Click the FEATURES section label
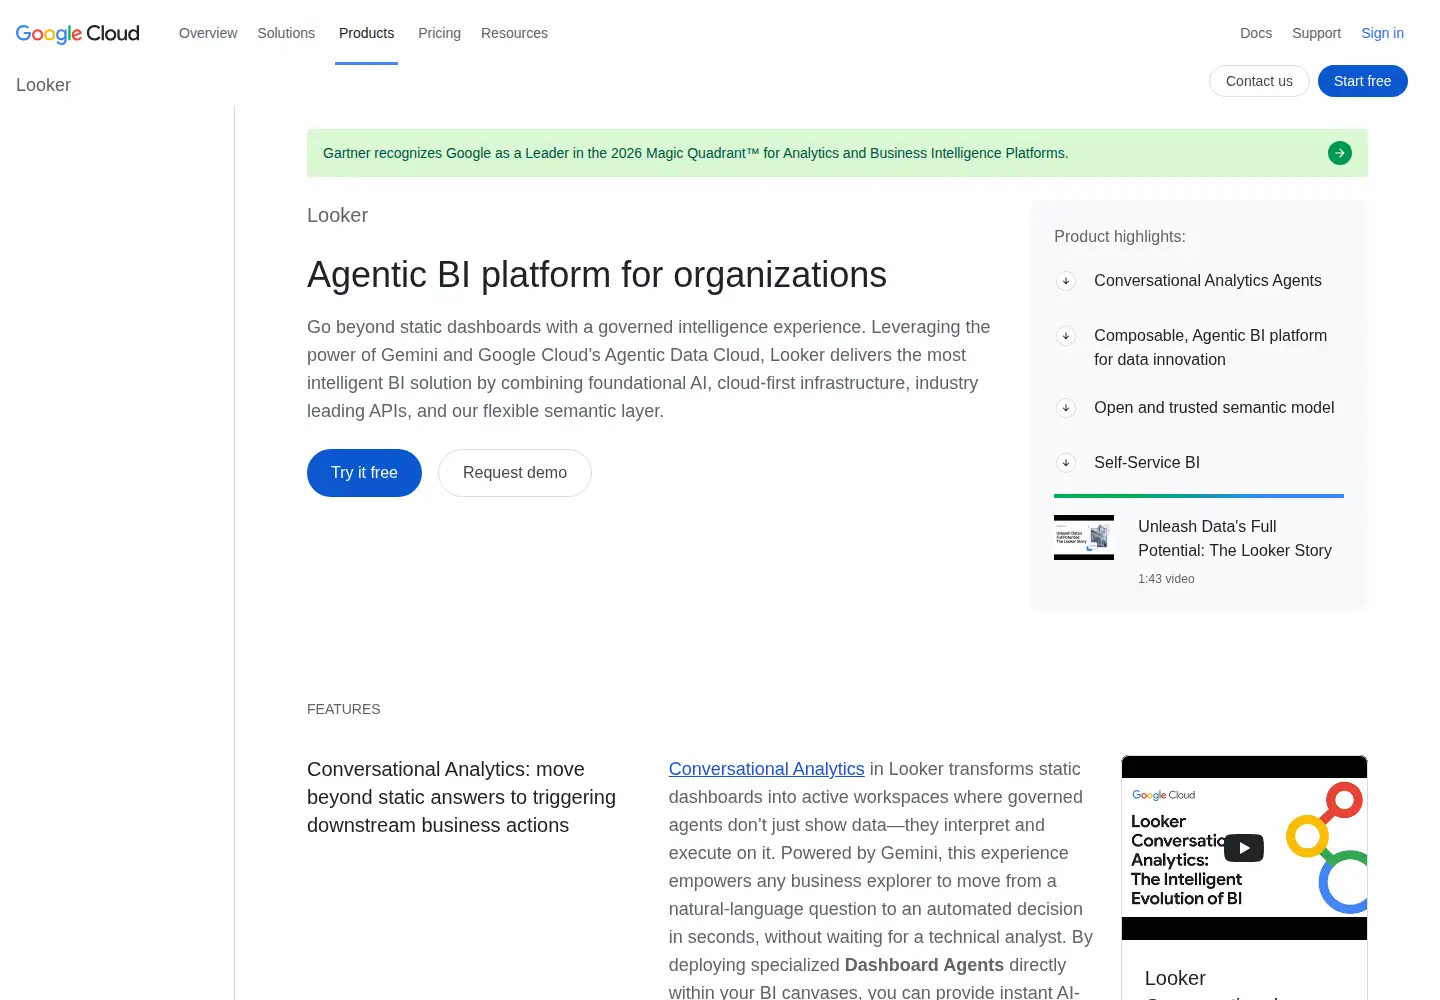This screenshot has height=1000, width=1440. tap(343, 709)
